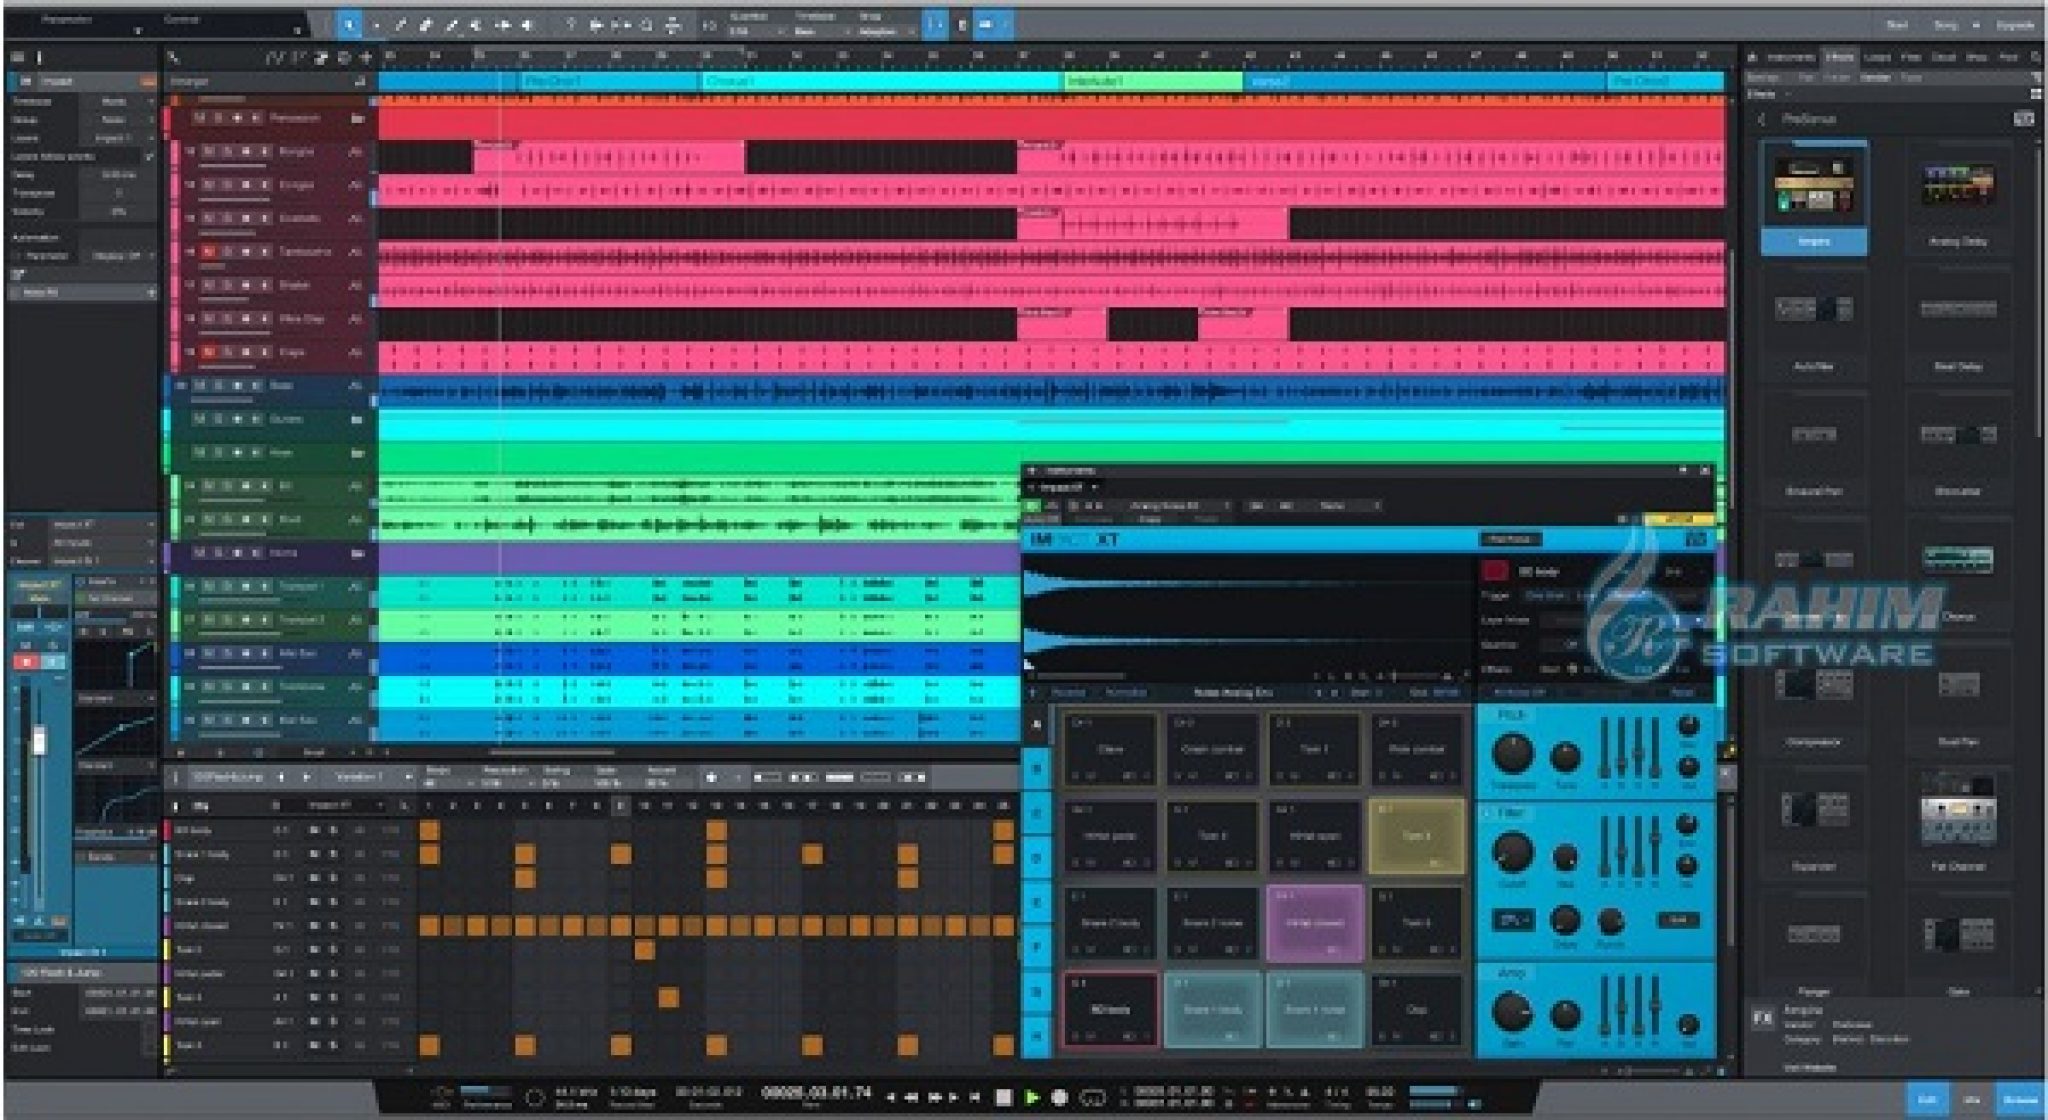Select the Arrow tool in the toolbar
The image size is (2048, 1120).
[x=349, y=22]
